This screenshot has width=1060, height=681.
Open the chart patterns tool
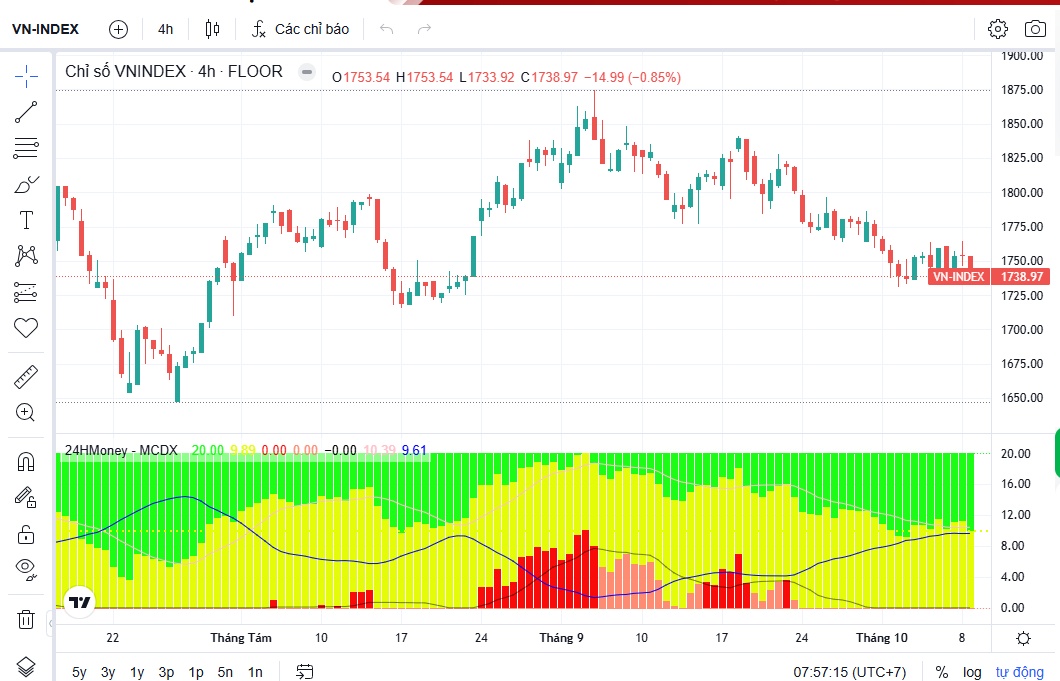pos(26,256)
